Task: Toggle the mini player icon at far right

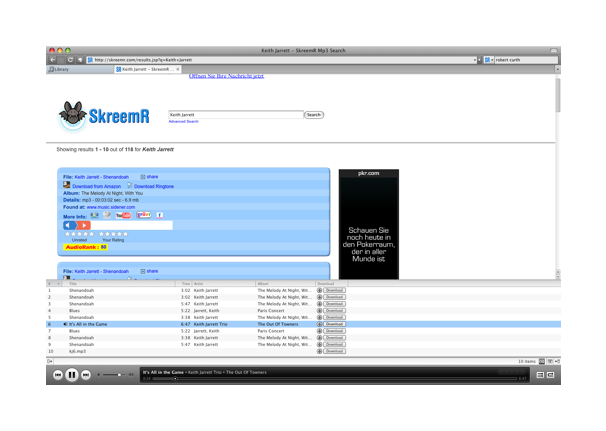Action: point(551,375)
